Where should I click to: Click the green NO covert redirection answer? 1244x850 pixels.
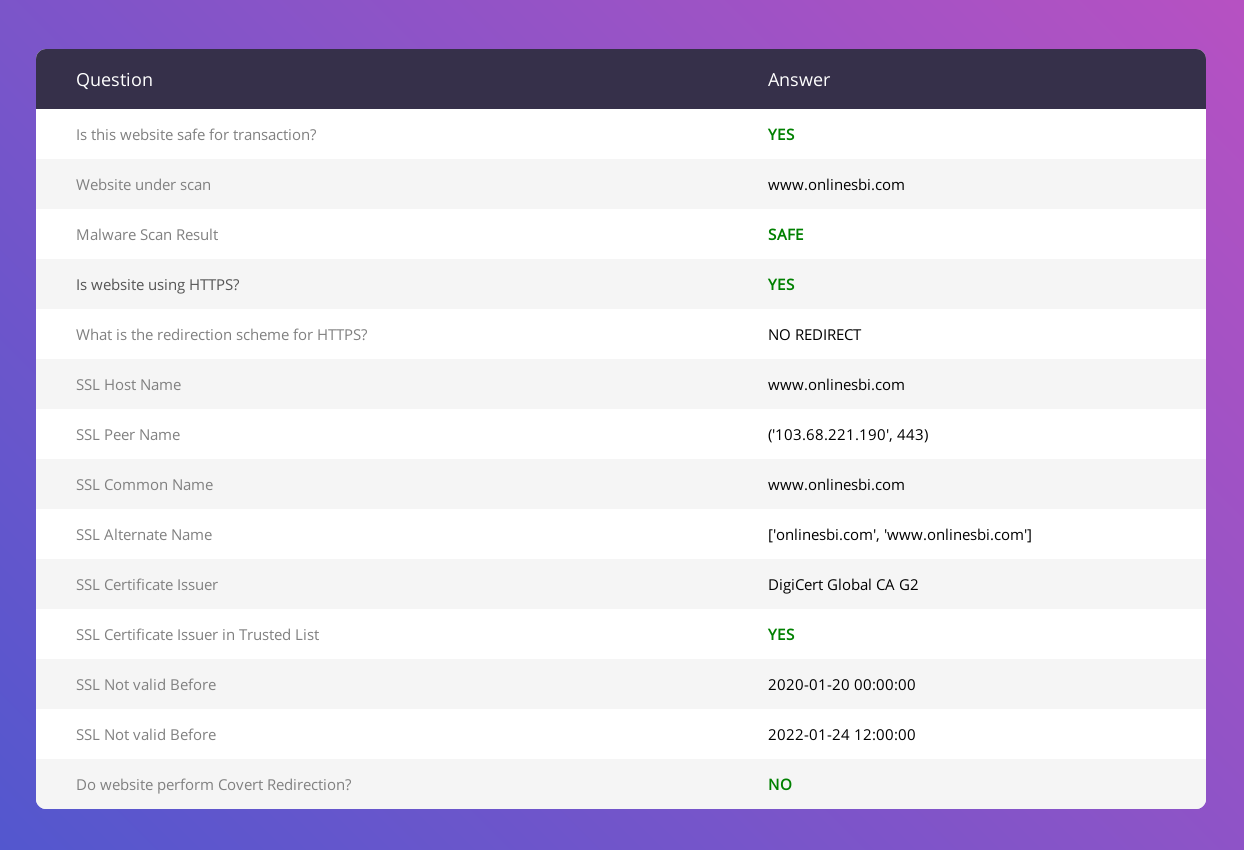point(780,784)
